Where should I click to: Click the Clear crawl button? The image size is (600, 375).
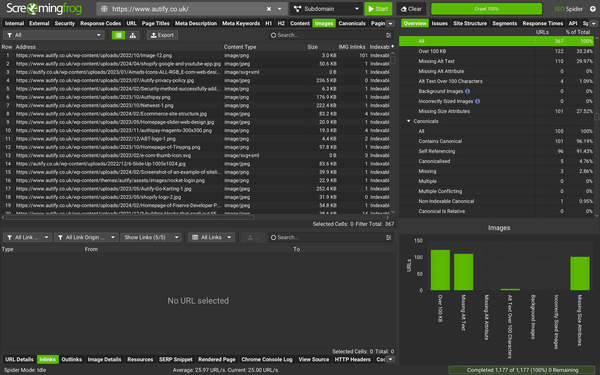pyautogui.click(x=411, y=9)
